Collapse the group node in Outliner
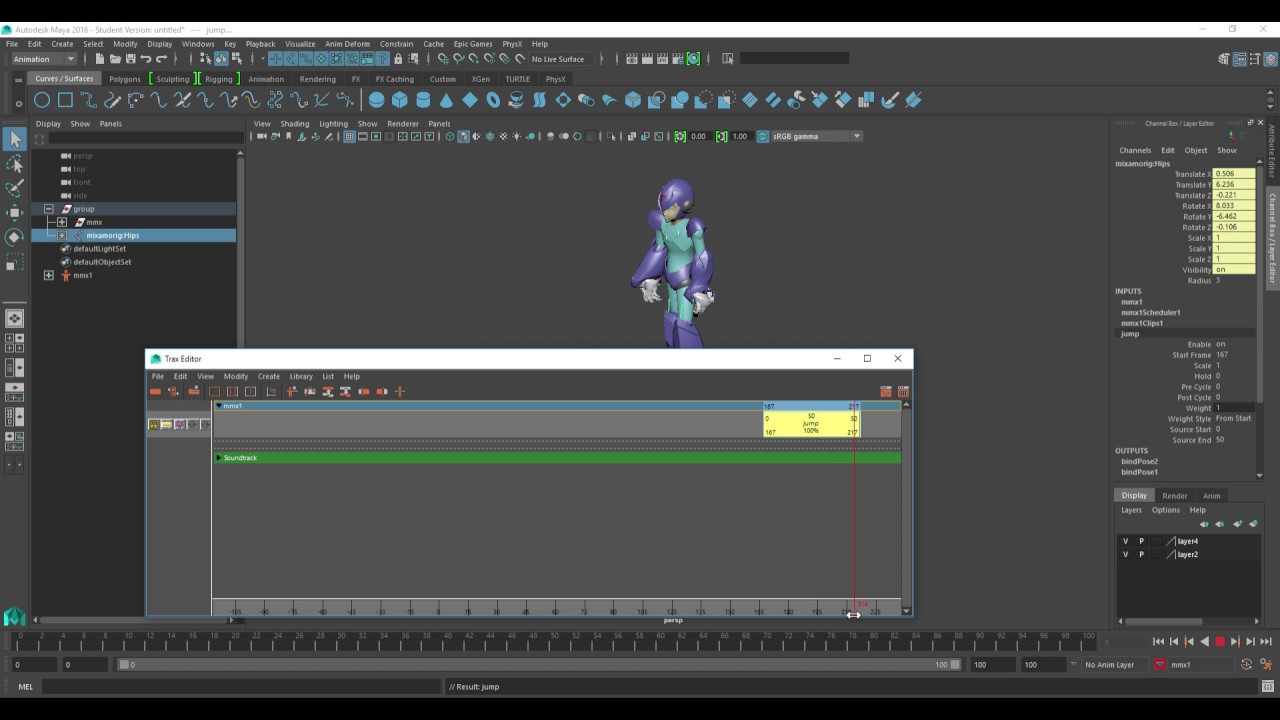The width and height of the screenshot is (1280, 720). (49, 209)
